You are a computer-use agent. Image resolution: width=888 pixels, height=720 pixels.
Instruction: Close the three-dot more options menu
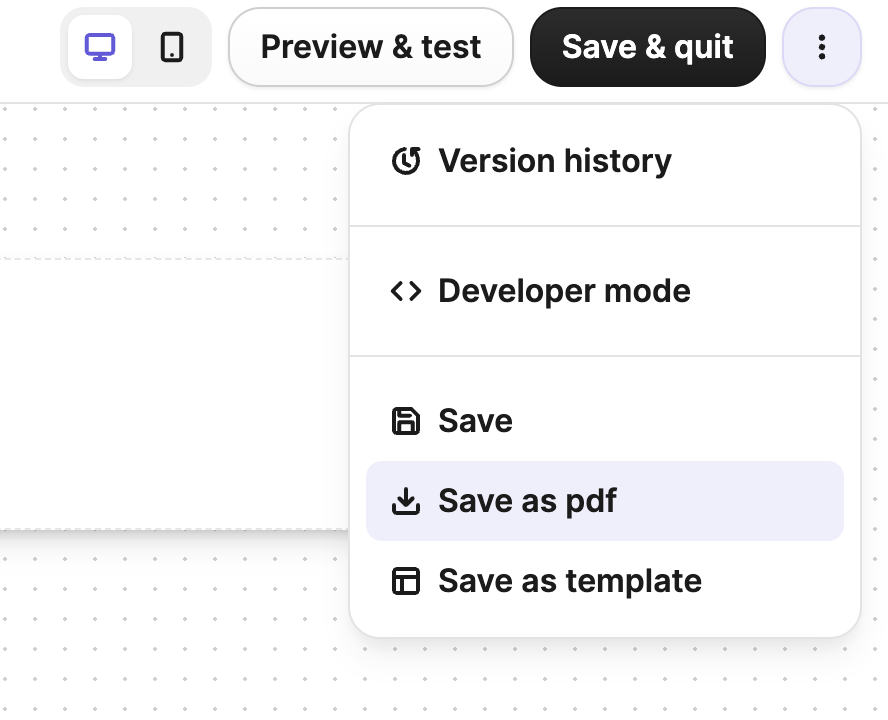[821, 47]
